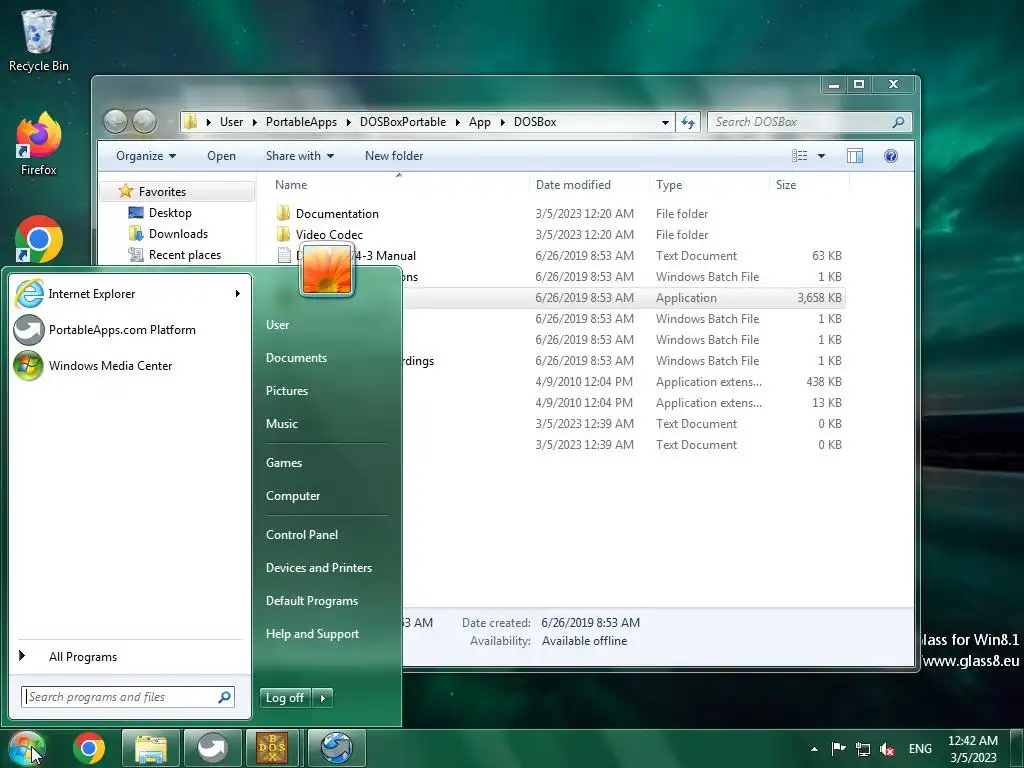Sort by the Size column header

(786, 185)
